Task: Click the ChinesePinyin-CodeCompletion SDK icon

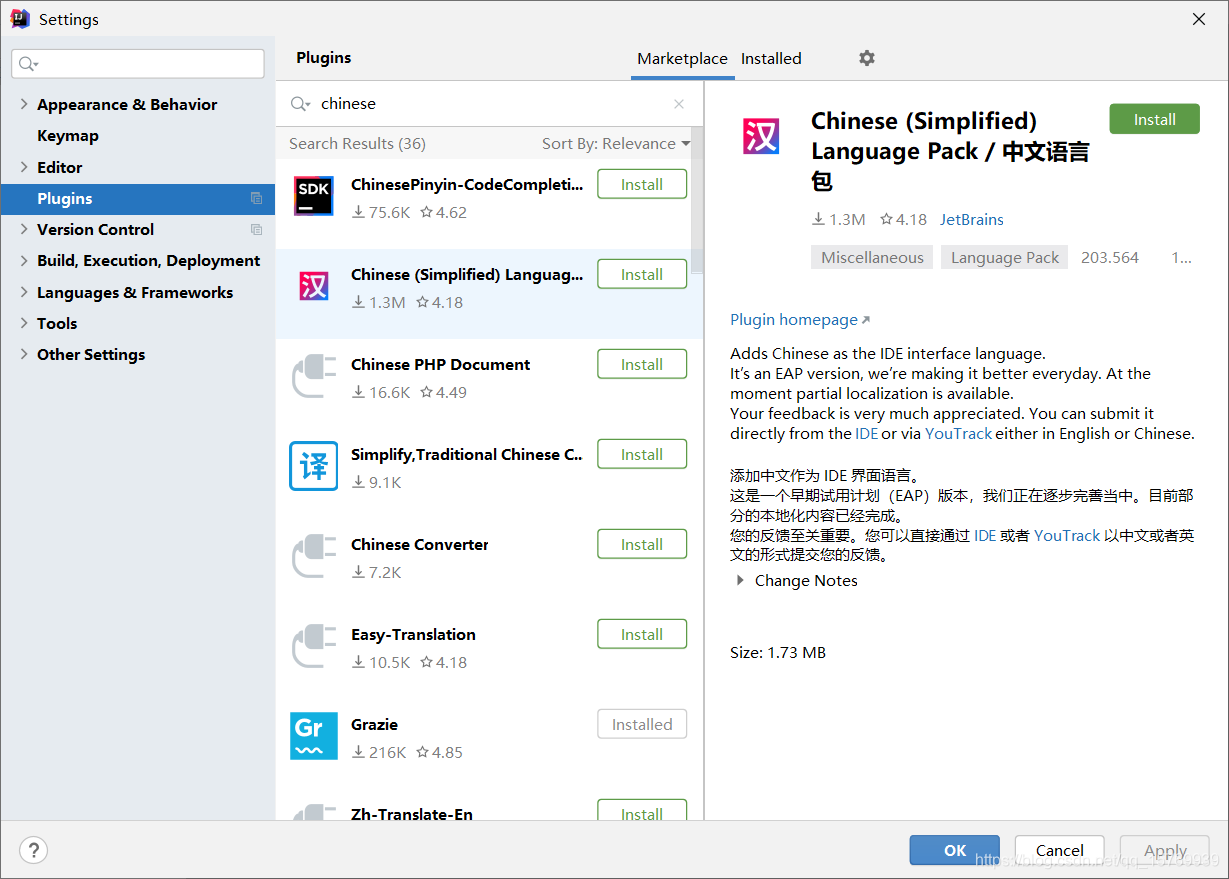Action: click(x=314, y=196)
